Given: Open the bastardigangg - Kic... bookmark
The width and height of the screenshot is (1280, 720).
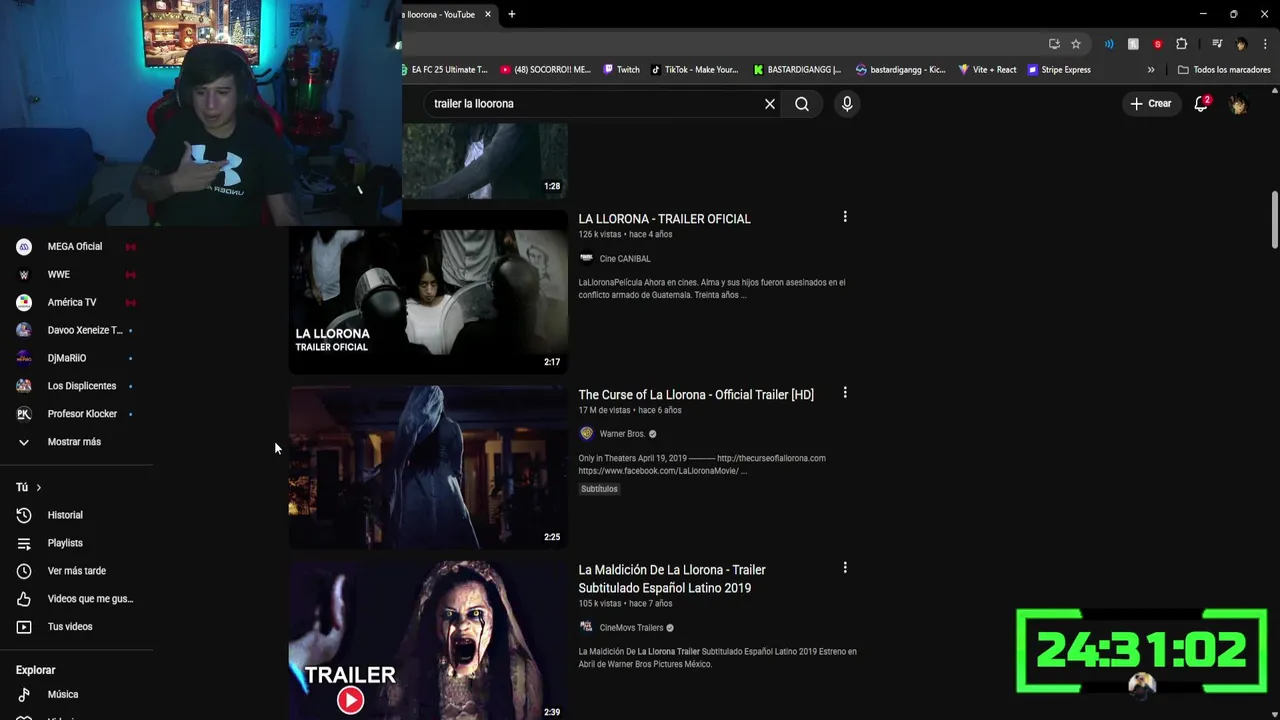Looking at the screenshot, I should pos(900,70).
